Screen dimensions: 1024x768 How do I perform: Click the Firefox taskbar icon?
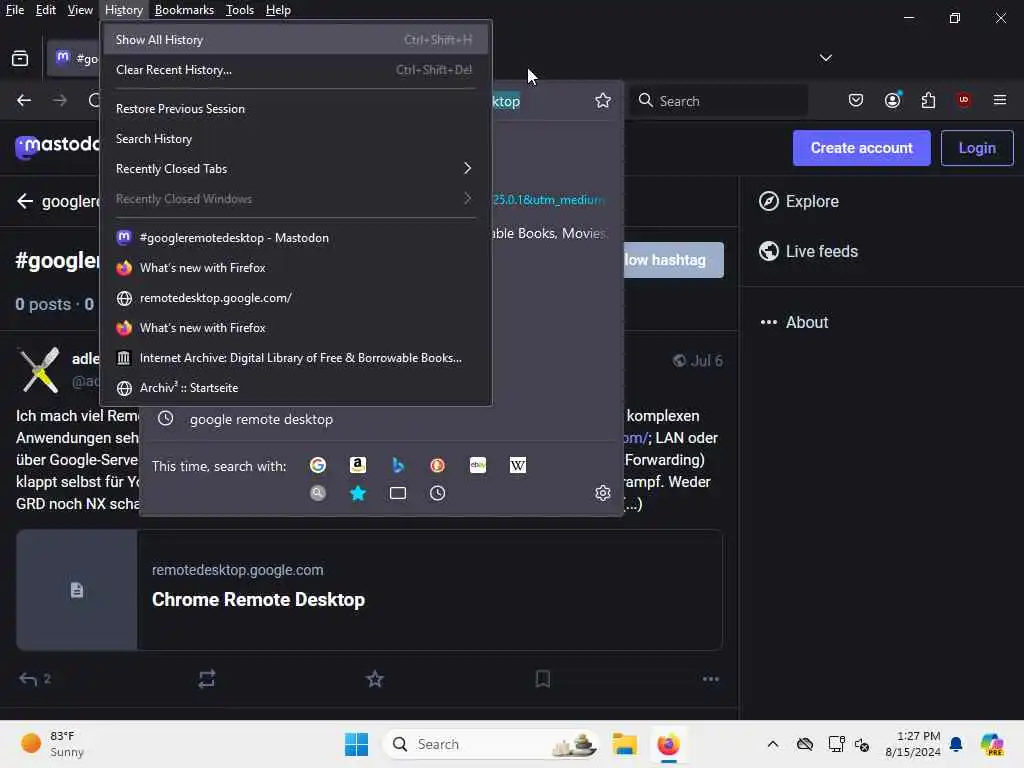(668, 744)
